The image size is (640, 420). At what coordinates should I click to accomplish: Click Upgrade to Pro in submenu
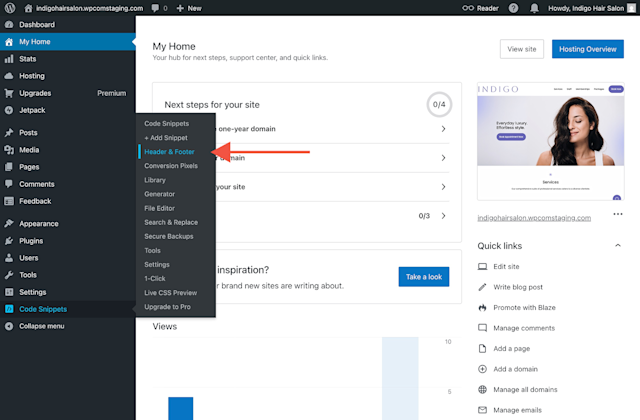pyautogui.click(x=167, y=307)
